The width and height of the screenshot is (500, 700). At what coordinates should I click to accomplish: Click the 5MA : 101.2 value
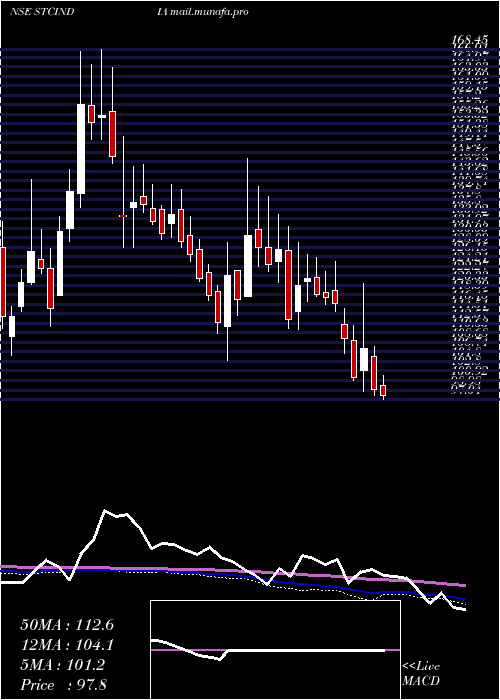point(62,665)
